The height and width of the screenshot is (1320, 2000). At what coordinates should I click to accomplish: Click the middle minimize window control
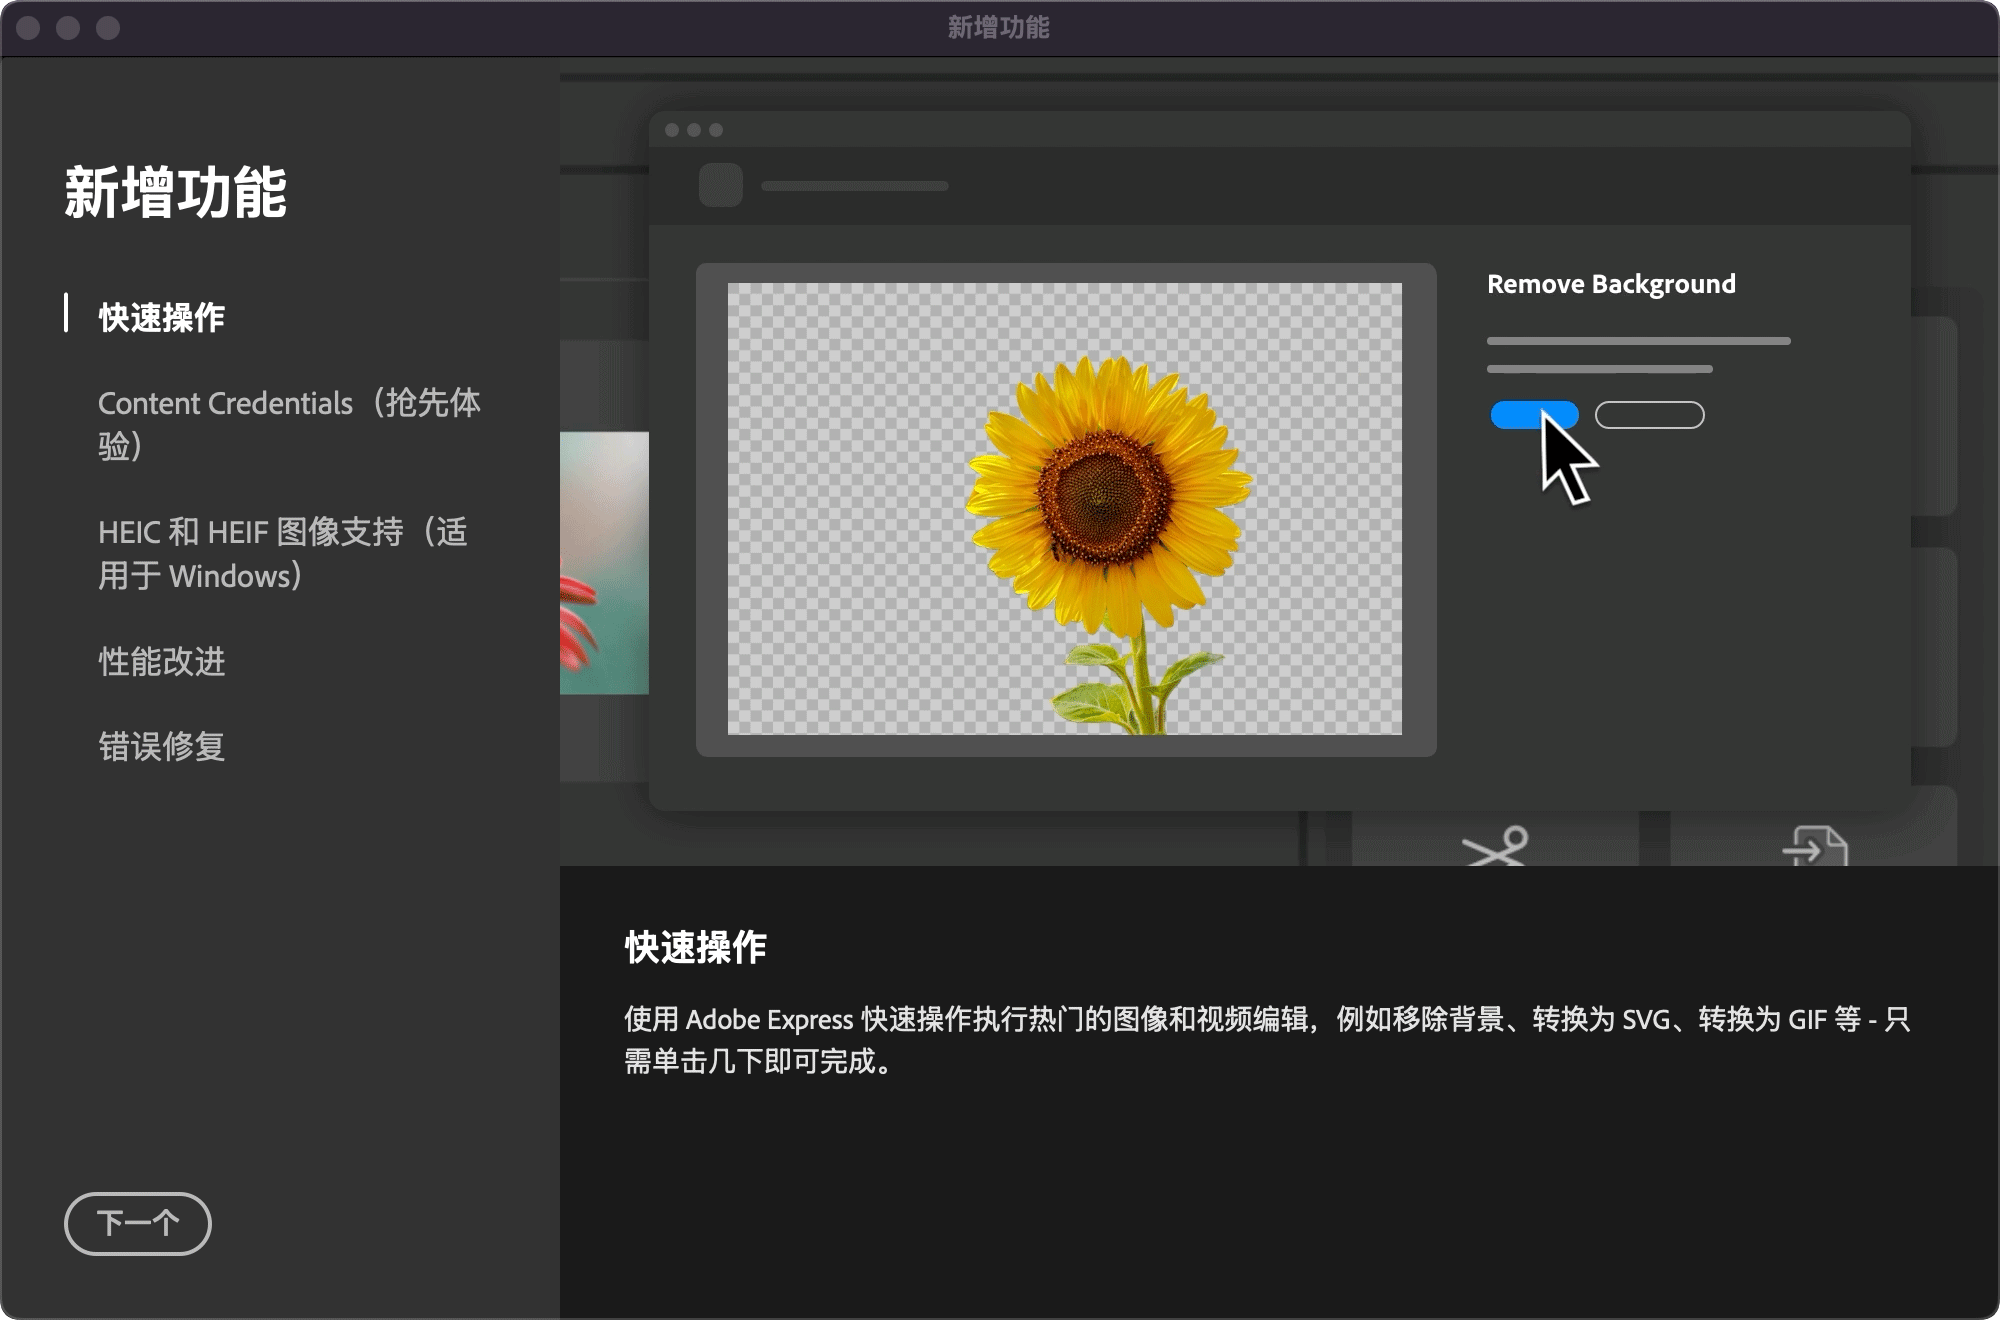click(x=68, y=28)
